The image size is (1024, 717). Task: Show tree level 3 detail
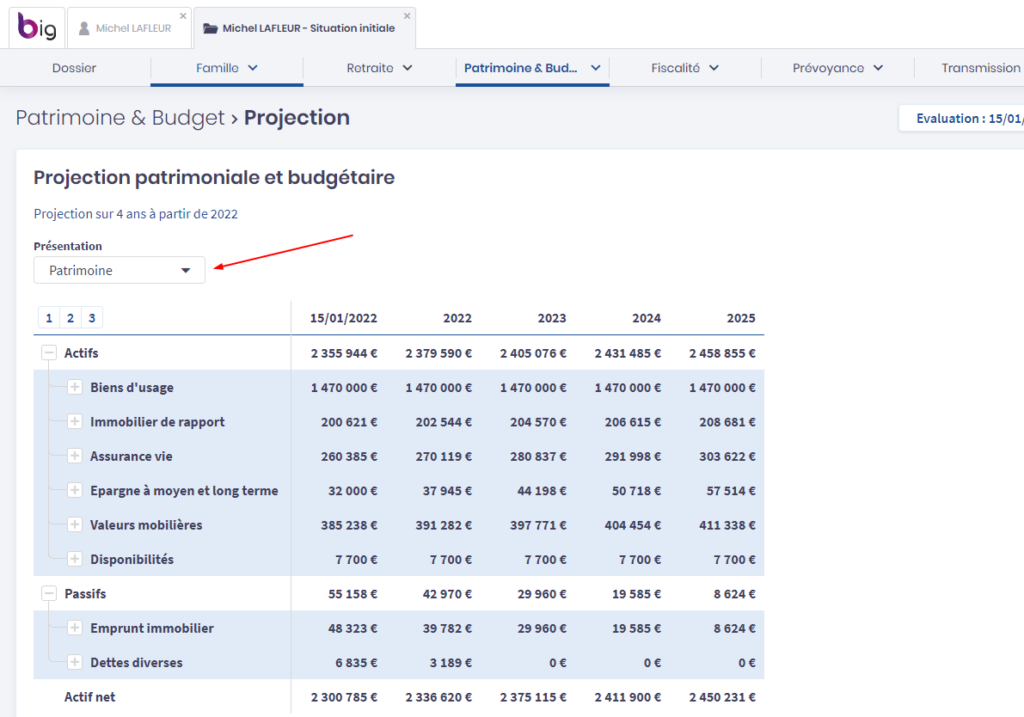click(92, 318)
